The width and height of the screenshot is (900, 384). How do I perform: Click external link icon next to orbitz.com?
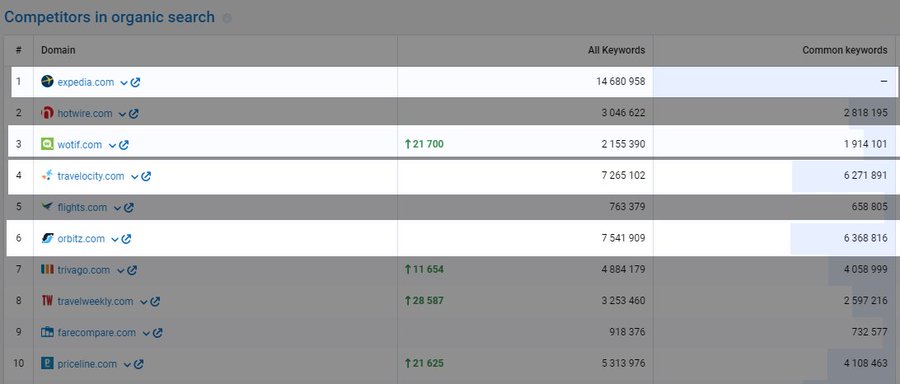pyautogui.click(x=127, y=239)
